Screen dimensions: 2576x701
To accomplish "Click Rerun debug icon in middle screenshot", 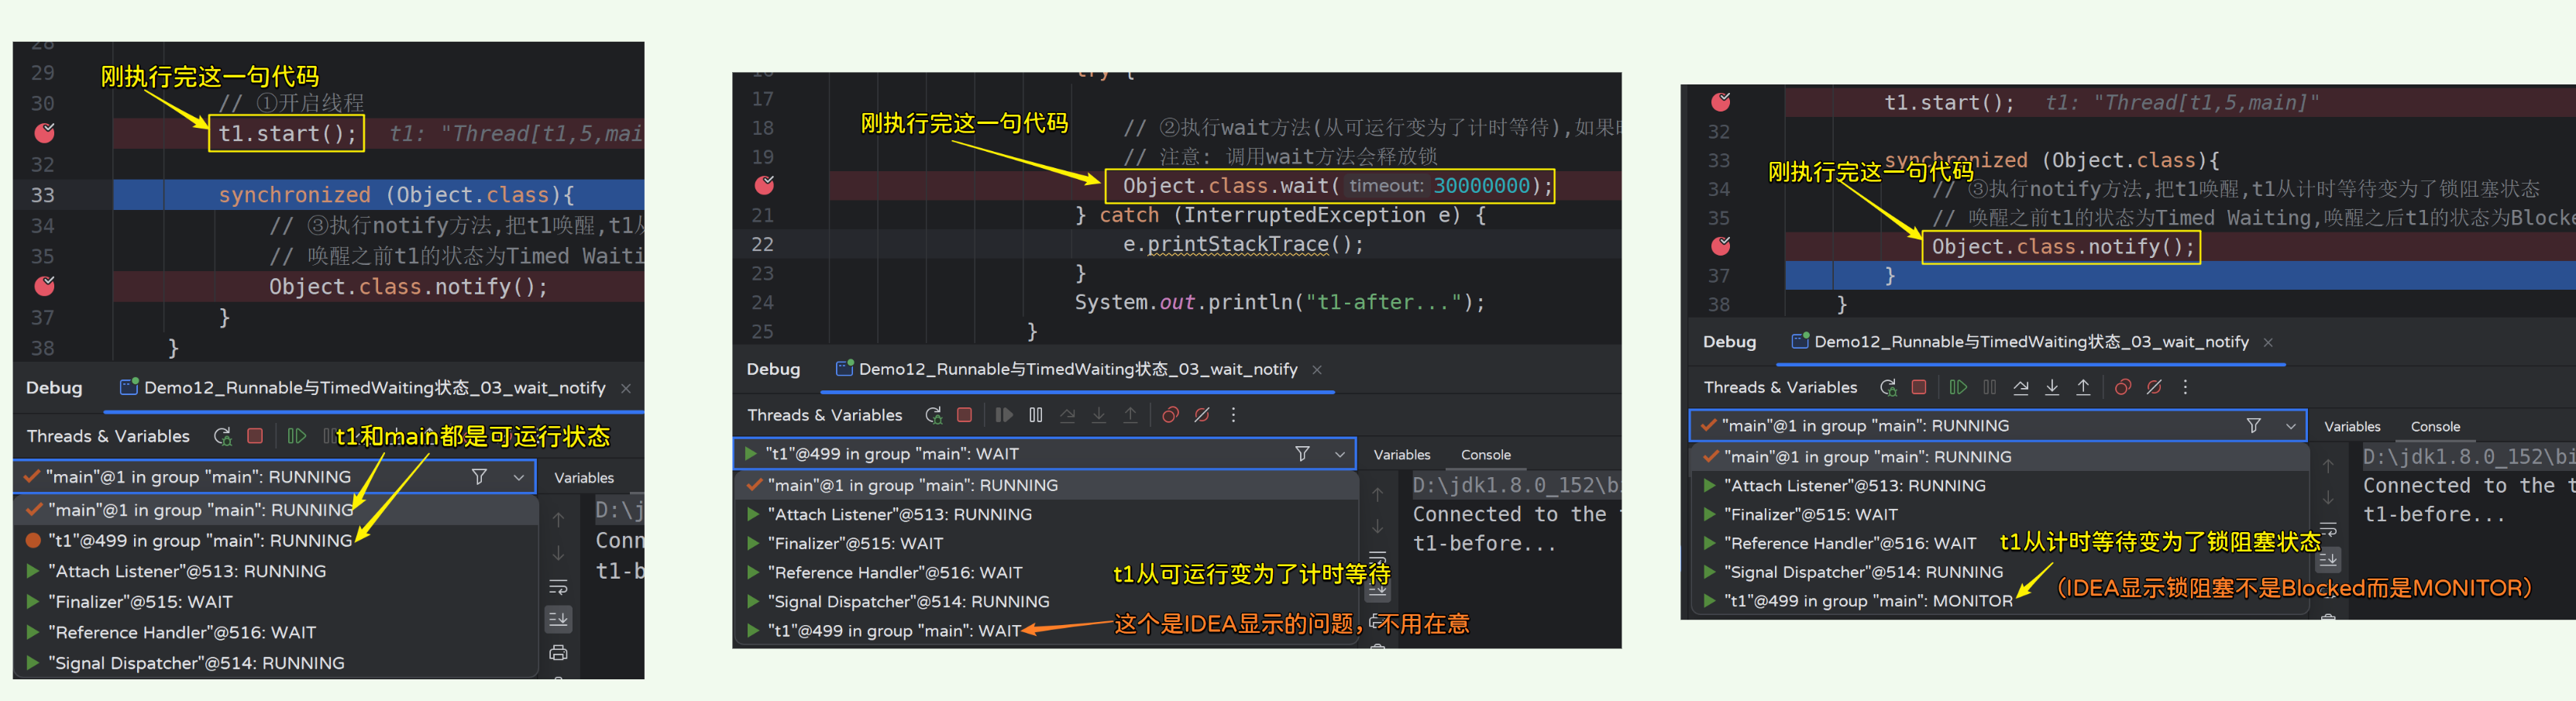I will pos(933,415).
